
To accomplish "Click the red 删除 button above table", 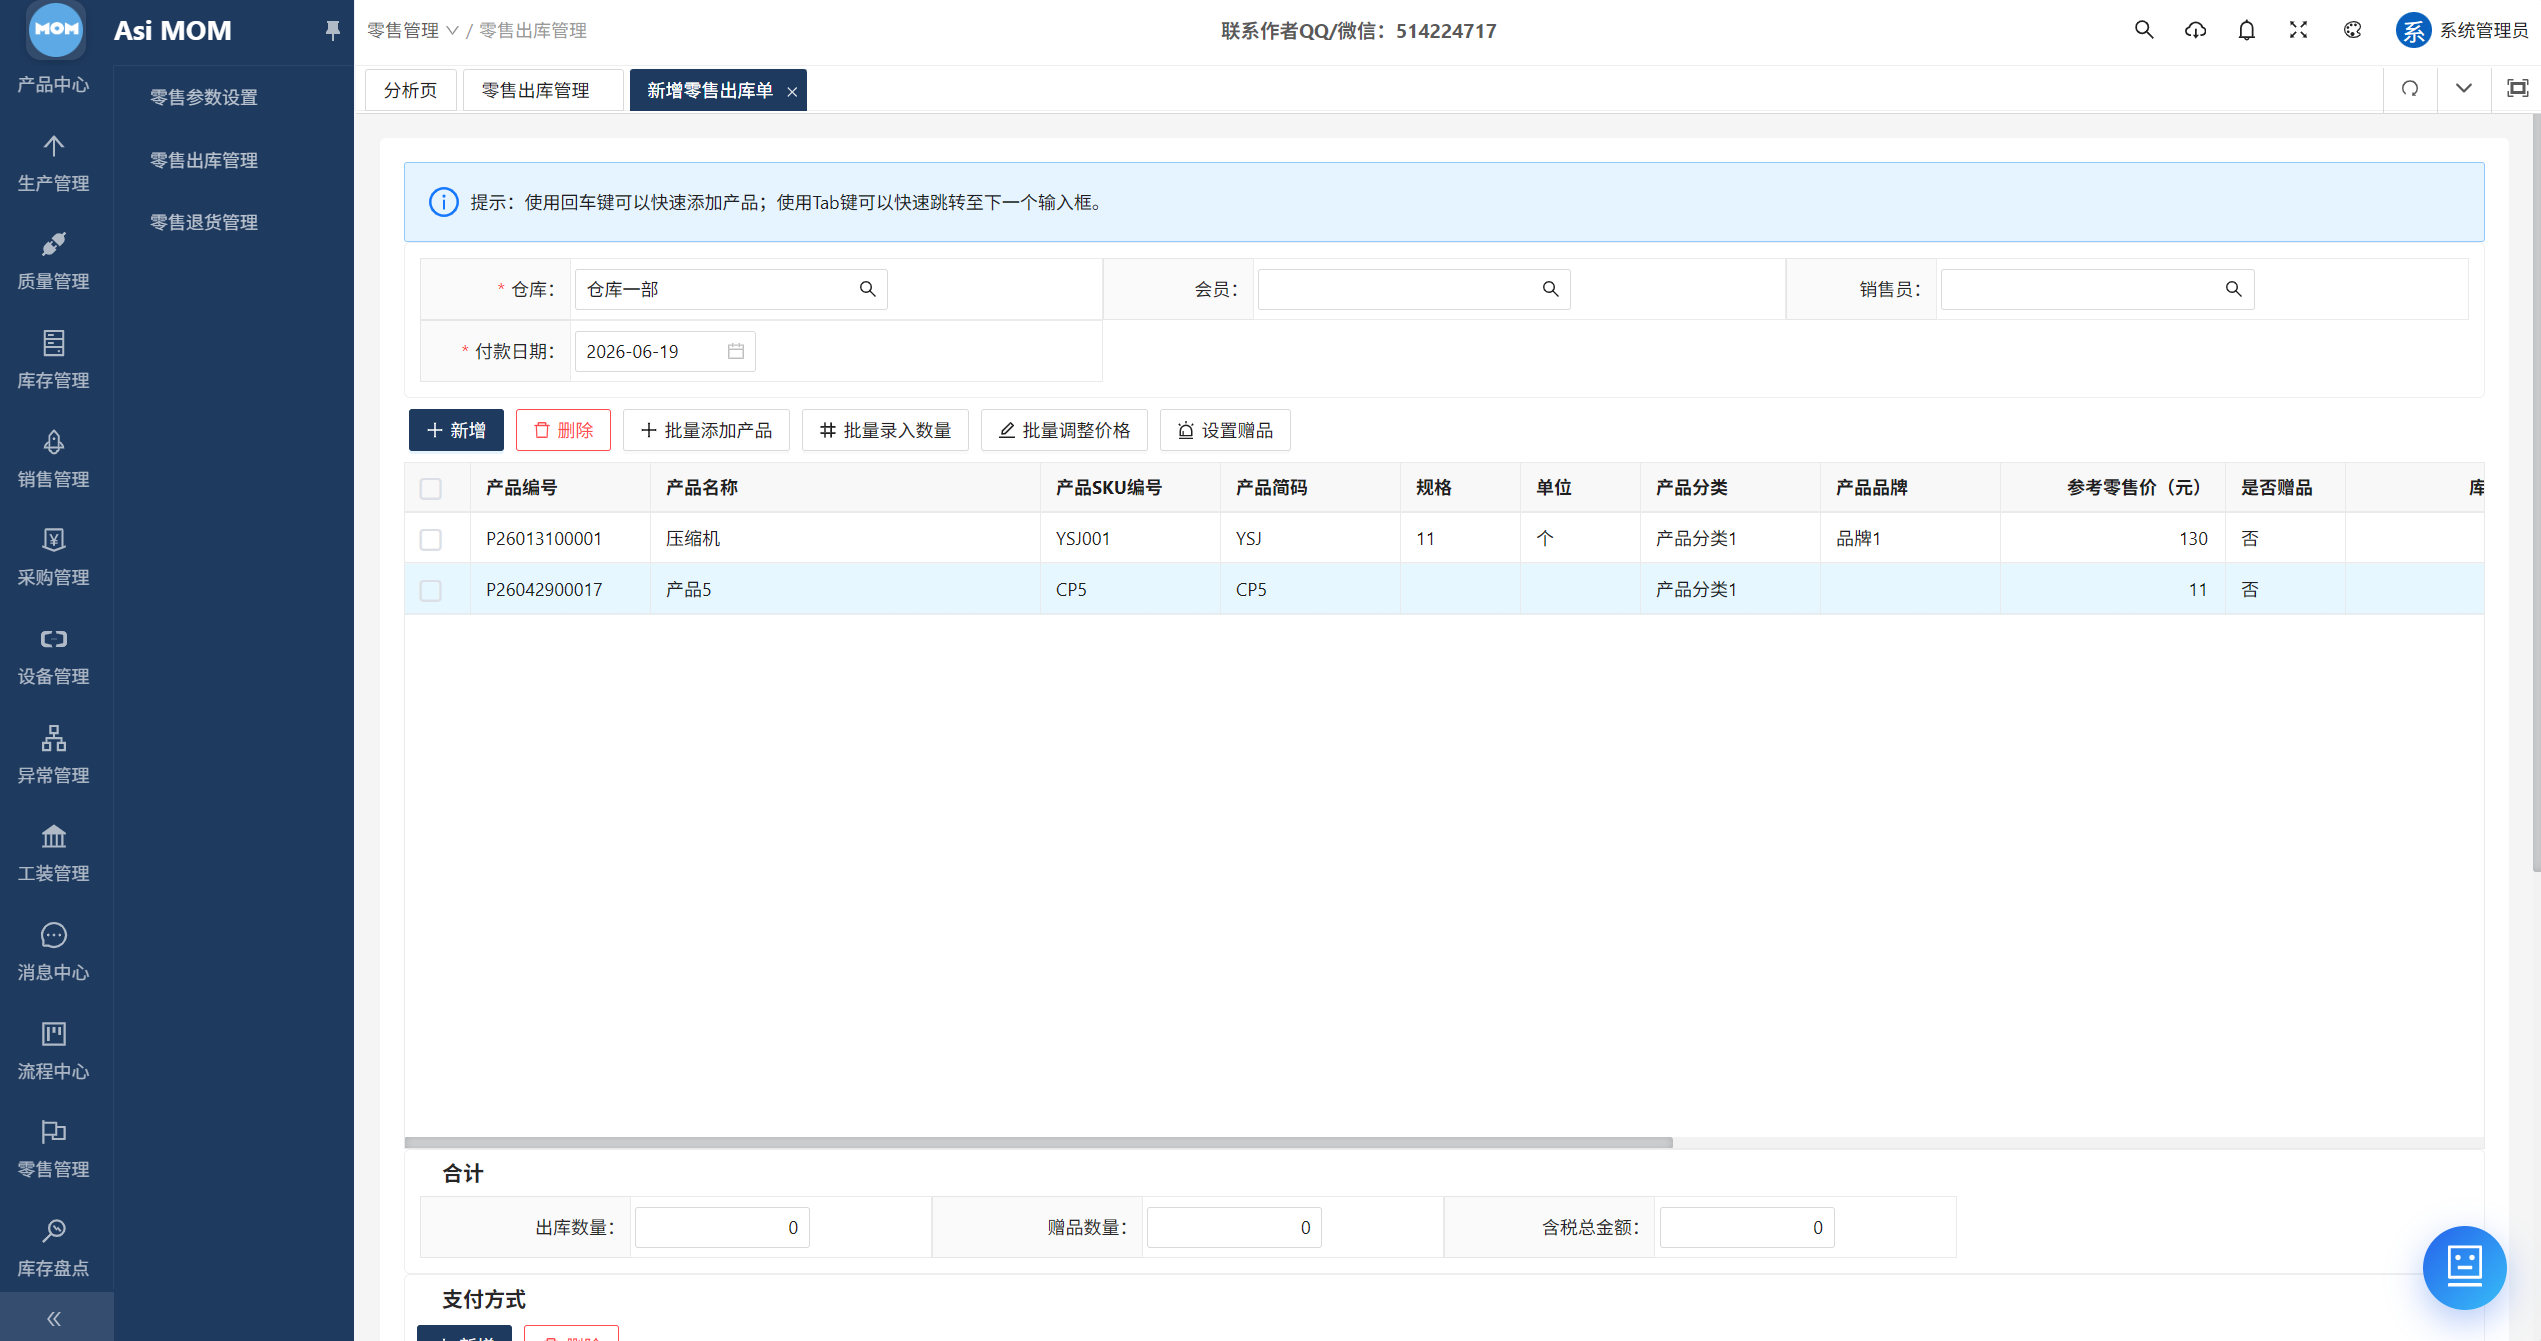I will pos(563,430).
